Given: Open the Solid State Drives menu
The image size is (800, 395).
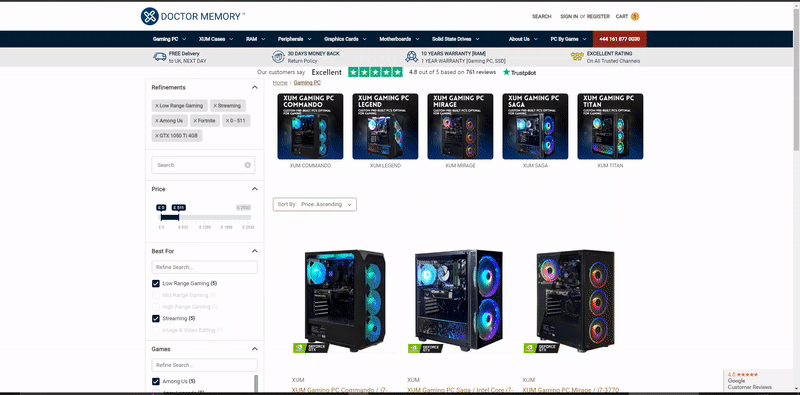Looking at the screenshot, I should pos(456,39).
